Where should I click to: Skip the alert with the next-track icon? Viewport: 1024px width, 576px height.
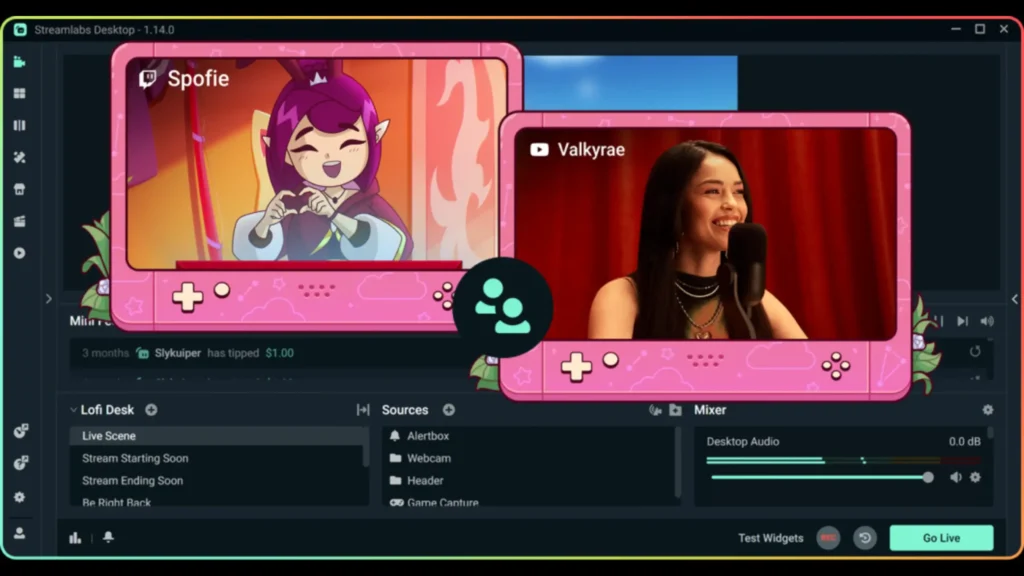pyautogui.click(x=963, y=321)
